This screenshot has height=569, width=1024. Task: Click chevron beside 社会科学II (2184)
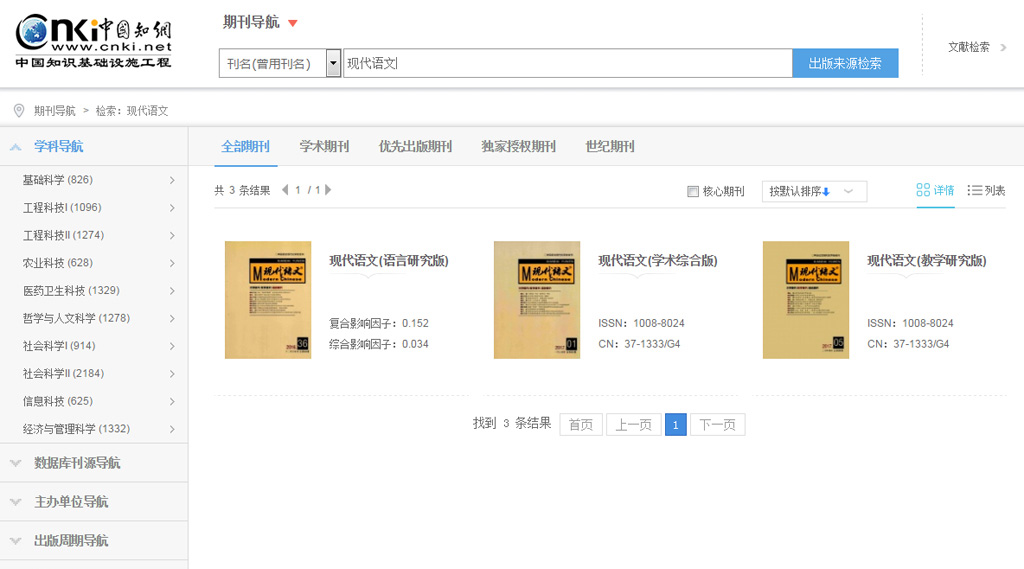[x=172, y=374]
